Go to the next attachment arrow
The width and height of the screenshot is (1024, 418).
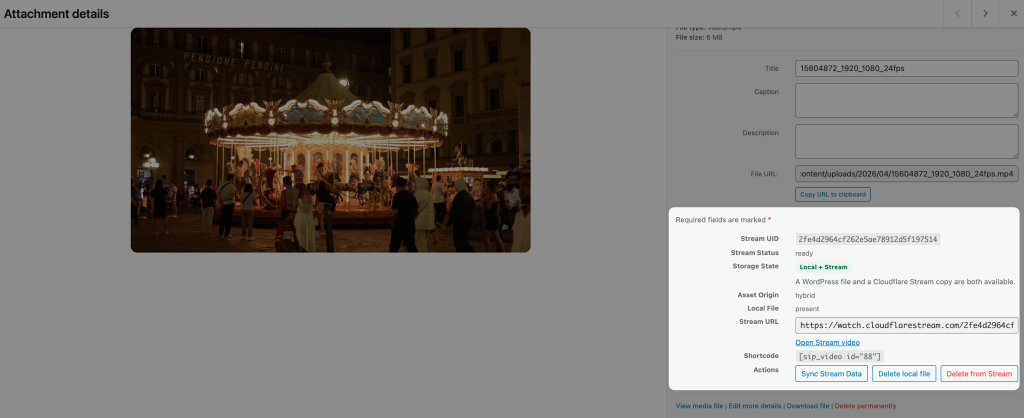[985, 13]
